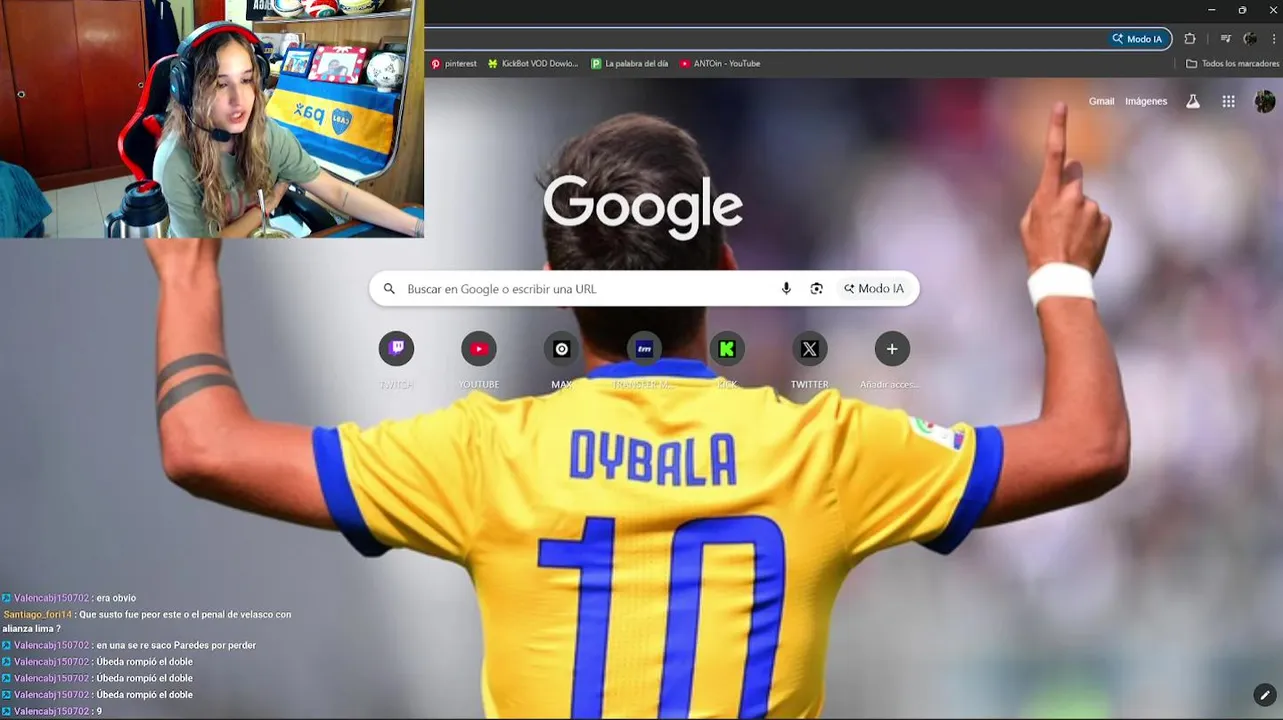1283x720 pixels.
Task: Open the Twitch shortcut tile
Action: click(x=396, y=349)
